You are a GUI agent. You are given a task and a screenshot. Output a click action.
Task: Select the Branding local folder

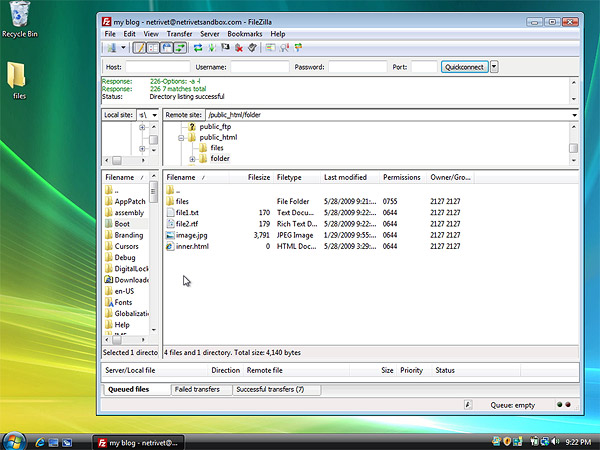129,235
